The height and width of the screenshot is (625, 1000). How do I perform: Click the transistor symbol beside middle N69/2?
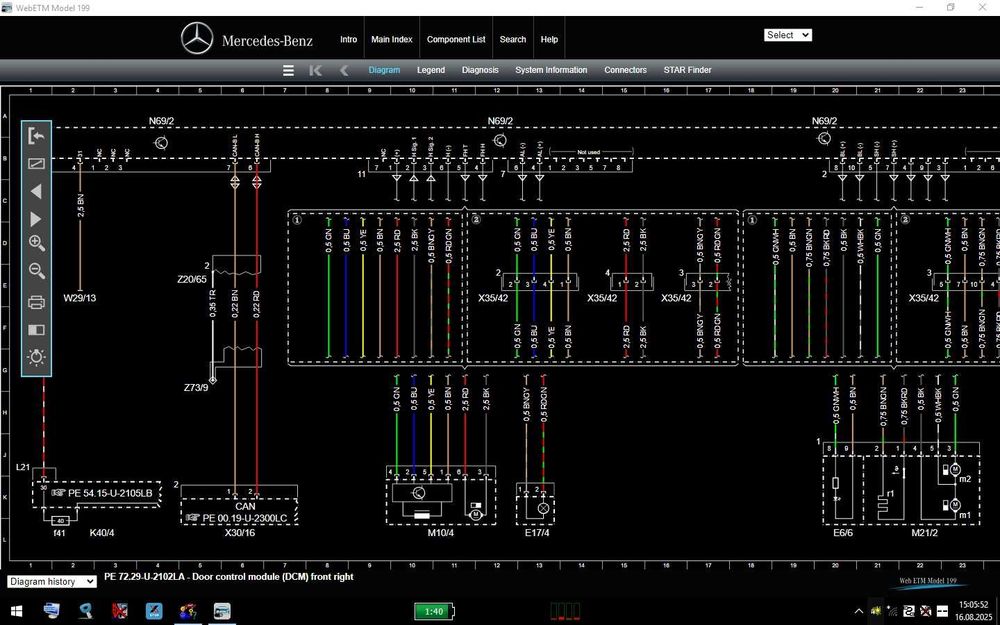pyautogui.click(x=500, y=140)
